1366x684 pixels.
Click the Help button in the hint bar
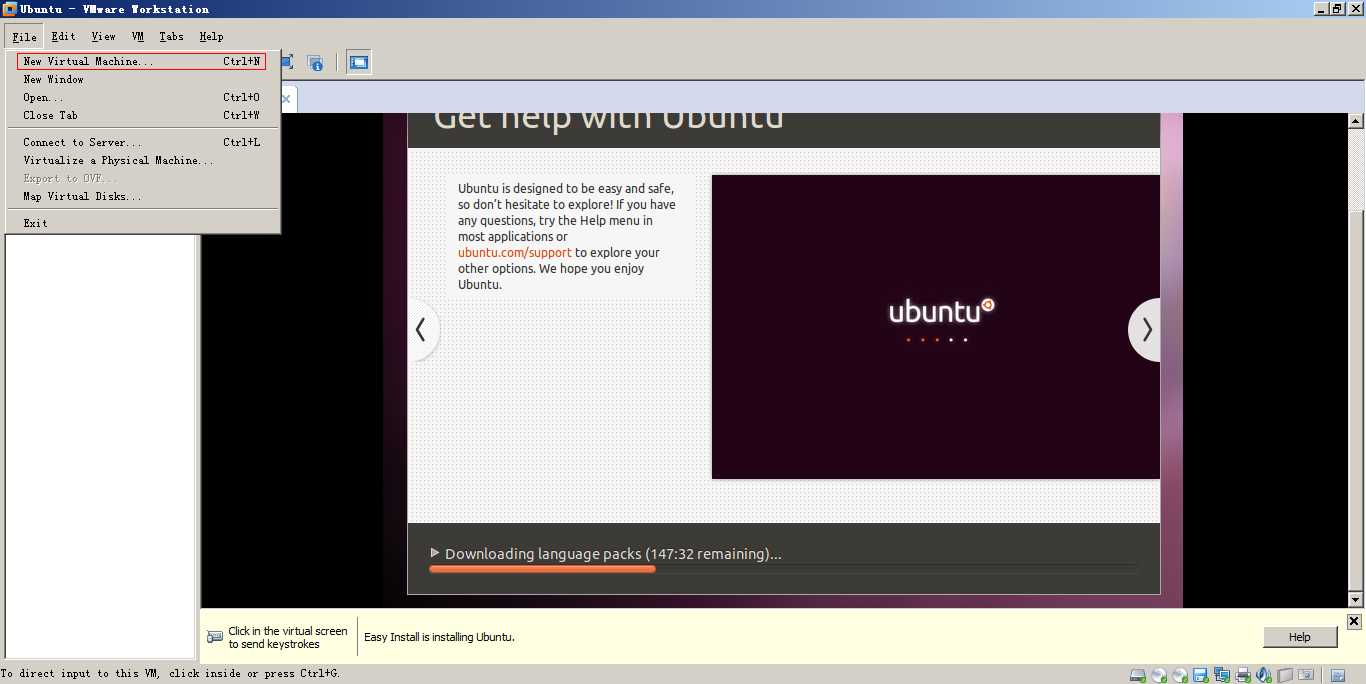point(1300,637)
